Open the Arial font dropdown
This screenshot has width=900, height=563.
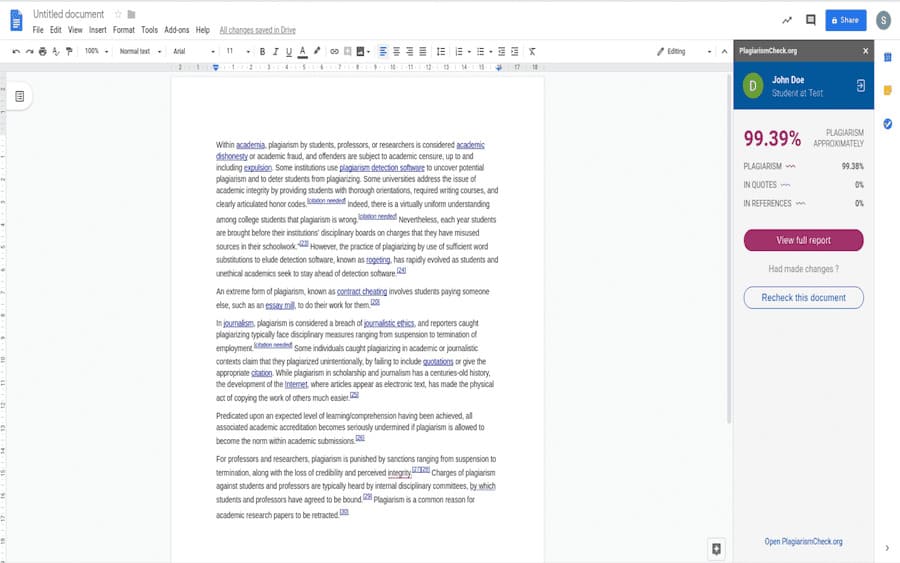coord(192,51)
